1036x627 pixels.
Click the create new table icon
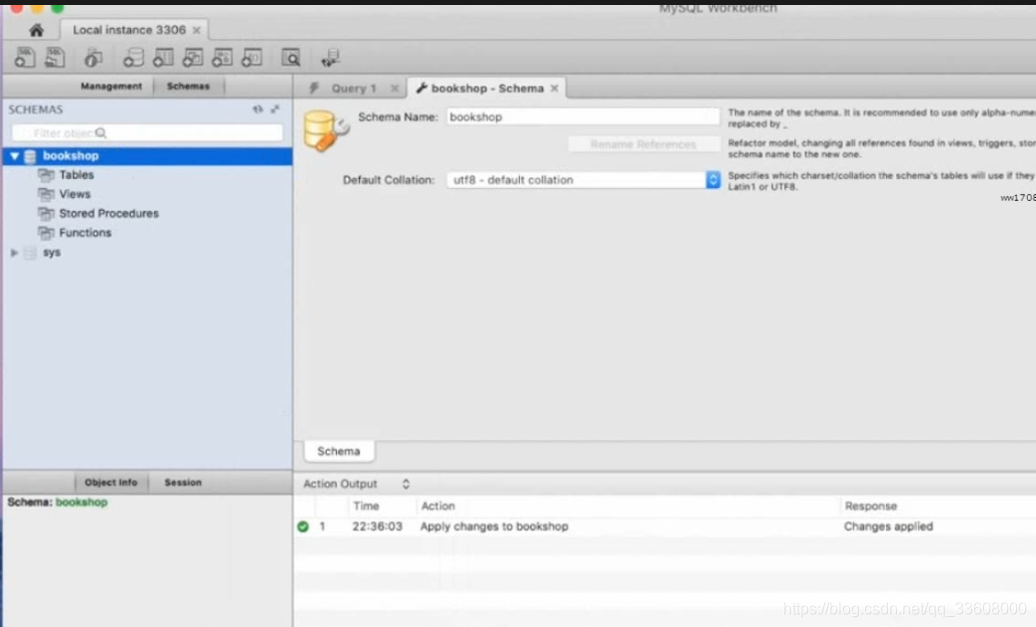(163, 58)
